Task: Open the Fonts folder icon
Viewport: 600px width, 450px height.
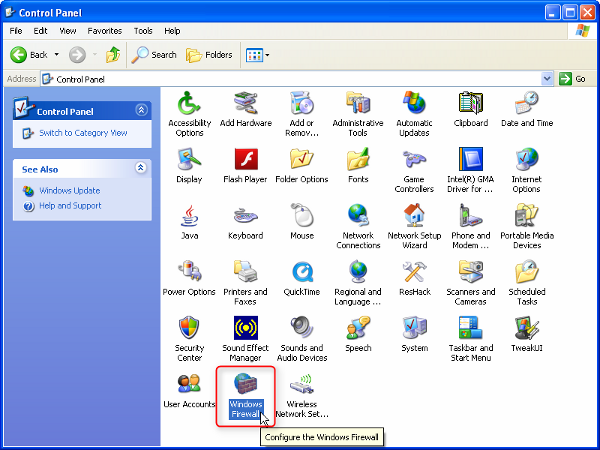Action: pos(358,160)
